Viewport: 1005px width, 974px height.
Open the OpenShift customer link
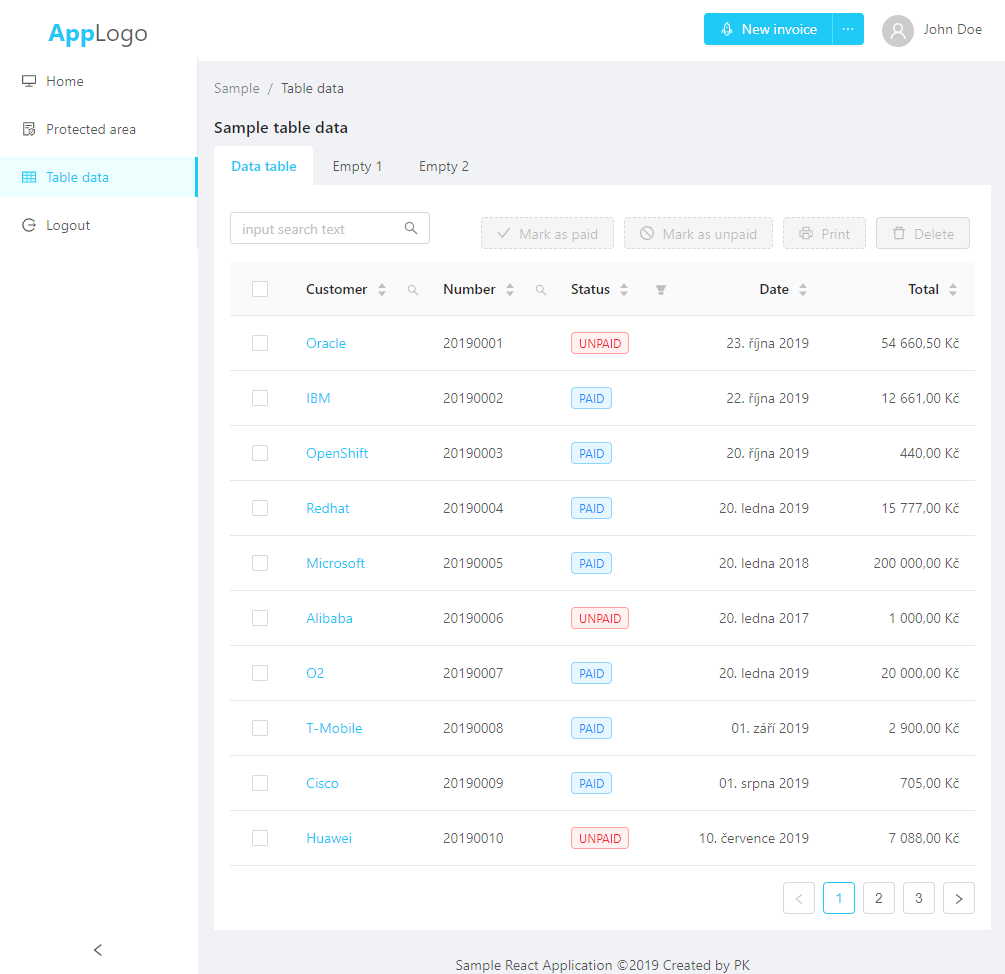coord(337,454)
